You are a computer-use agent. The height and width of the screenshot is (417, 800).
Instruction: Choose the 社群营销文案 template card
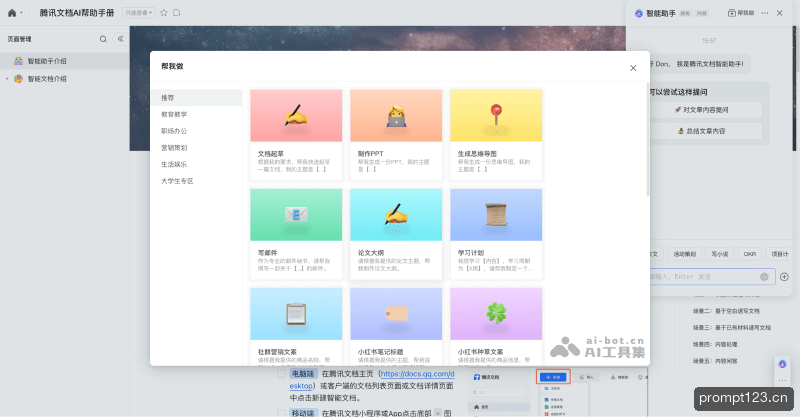[296, 326]
